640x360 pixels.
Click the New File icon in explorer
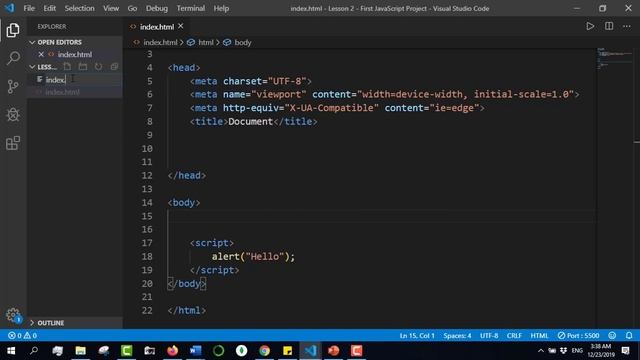tap(67, 67)
